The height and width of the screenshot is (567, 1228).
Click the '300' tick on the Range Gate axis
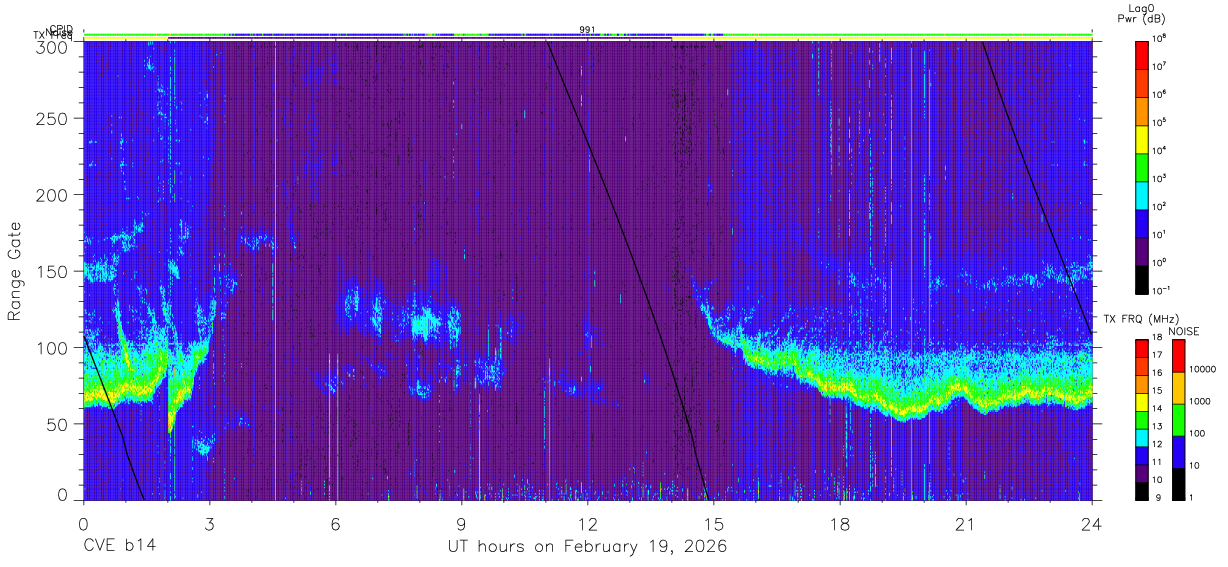53,46
